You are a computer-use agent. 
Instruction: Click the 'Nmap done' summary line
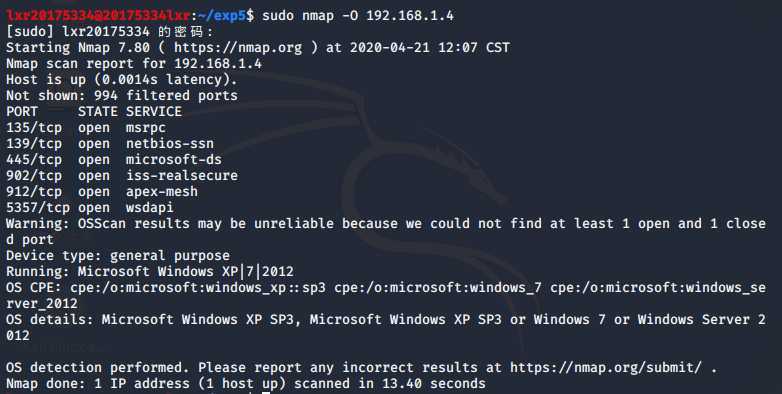[x=245, y=384]
